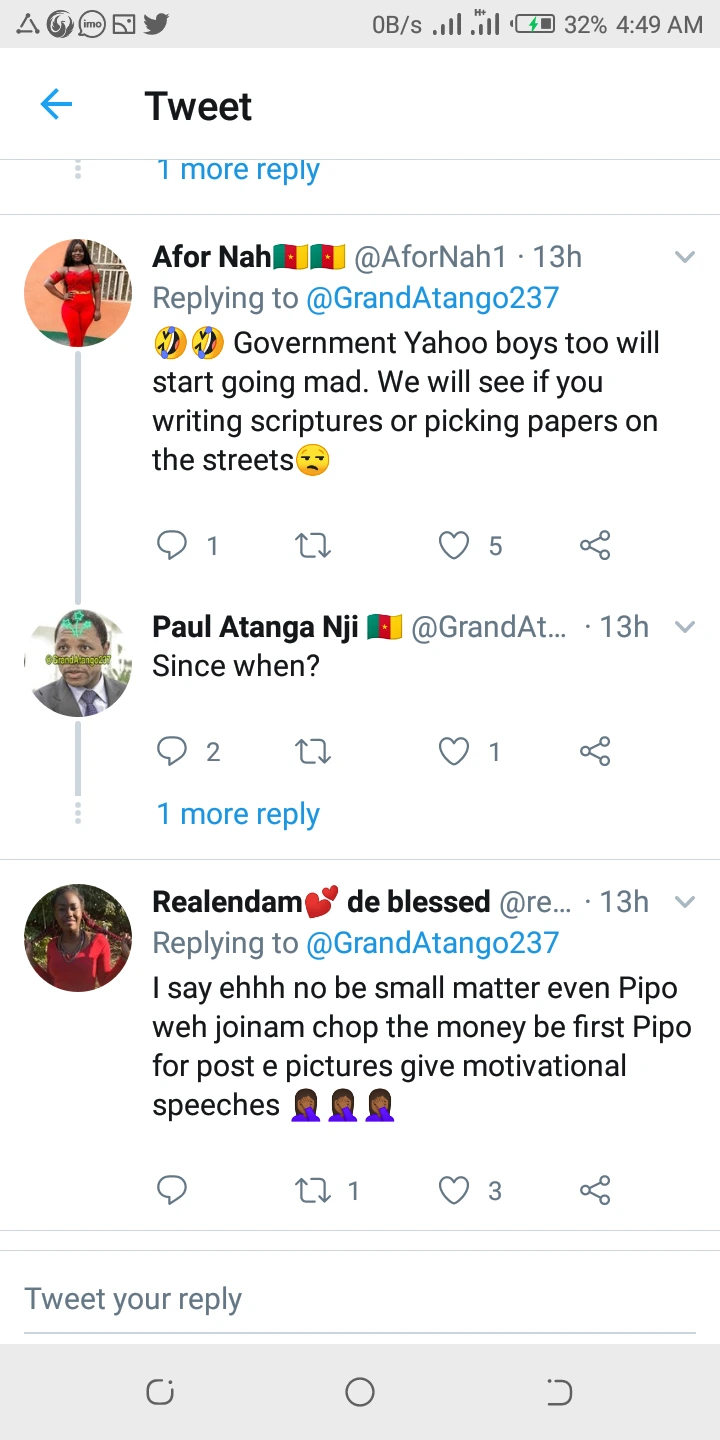The height and width of the screenshot is (1440, 720).
Task: Open options chevron on Realendam's tweet
Action: tap(685, 902)
